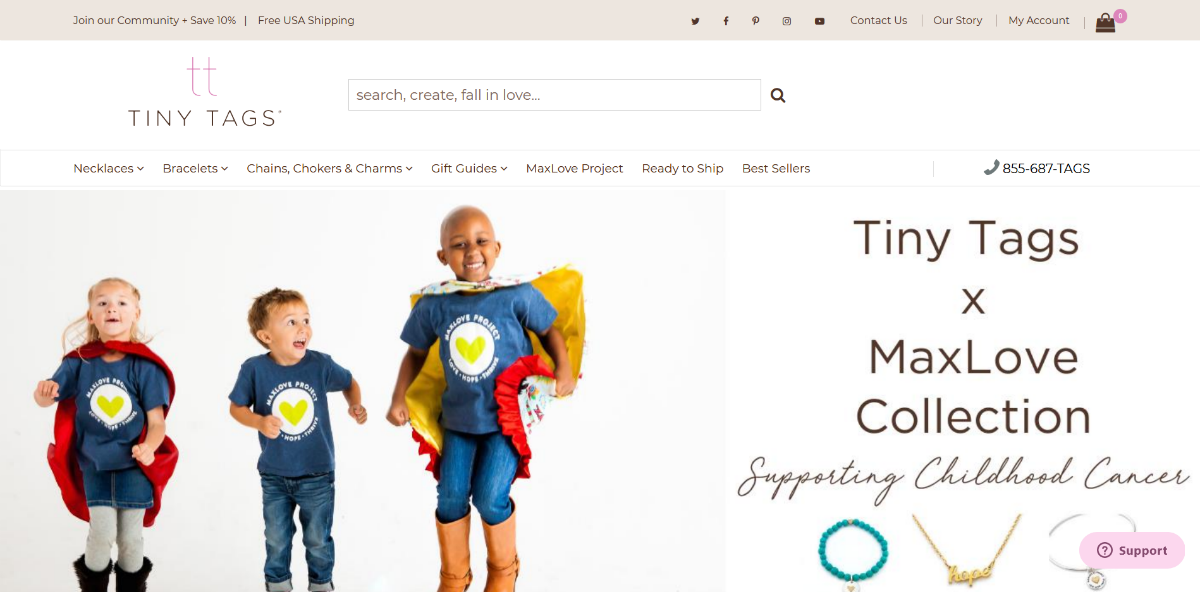Screen dimensions: 1200x592
Task: Expand Chains, Chokers & Charms dropdown
Action: point(329,168)
